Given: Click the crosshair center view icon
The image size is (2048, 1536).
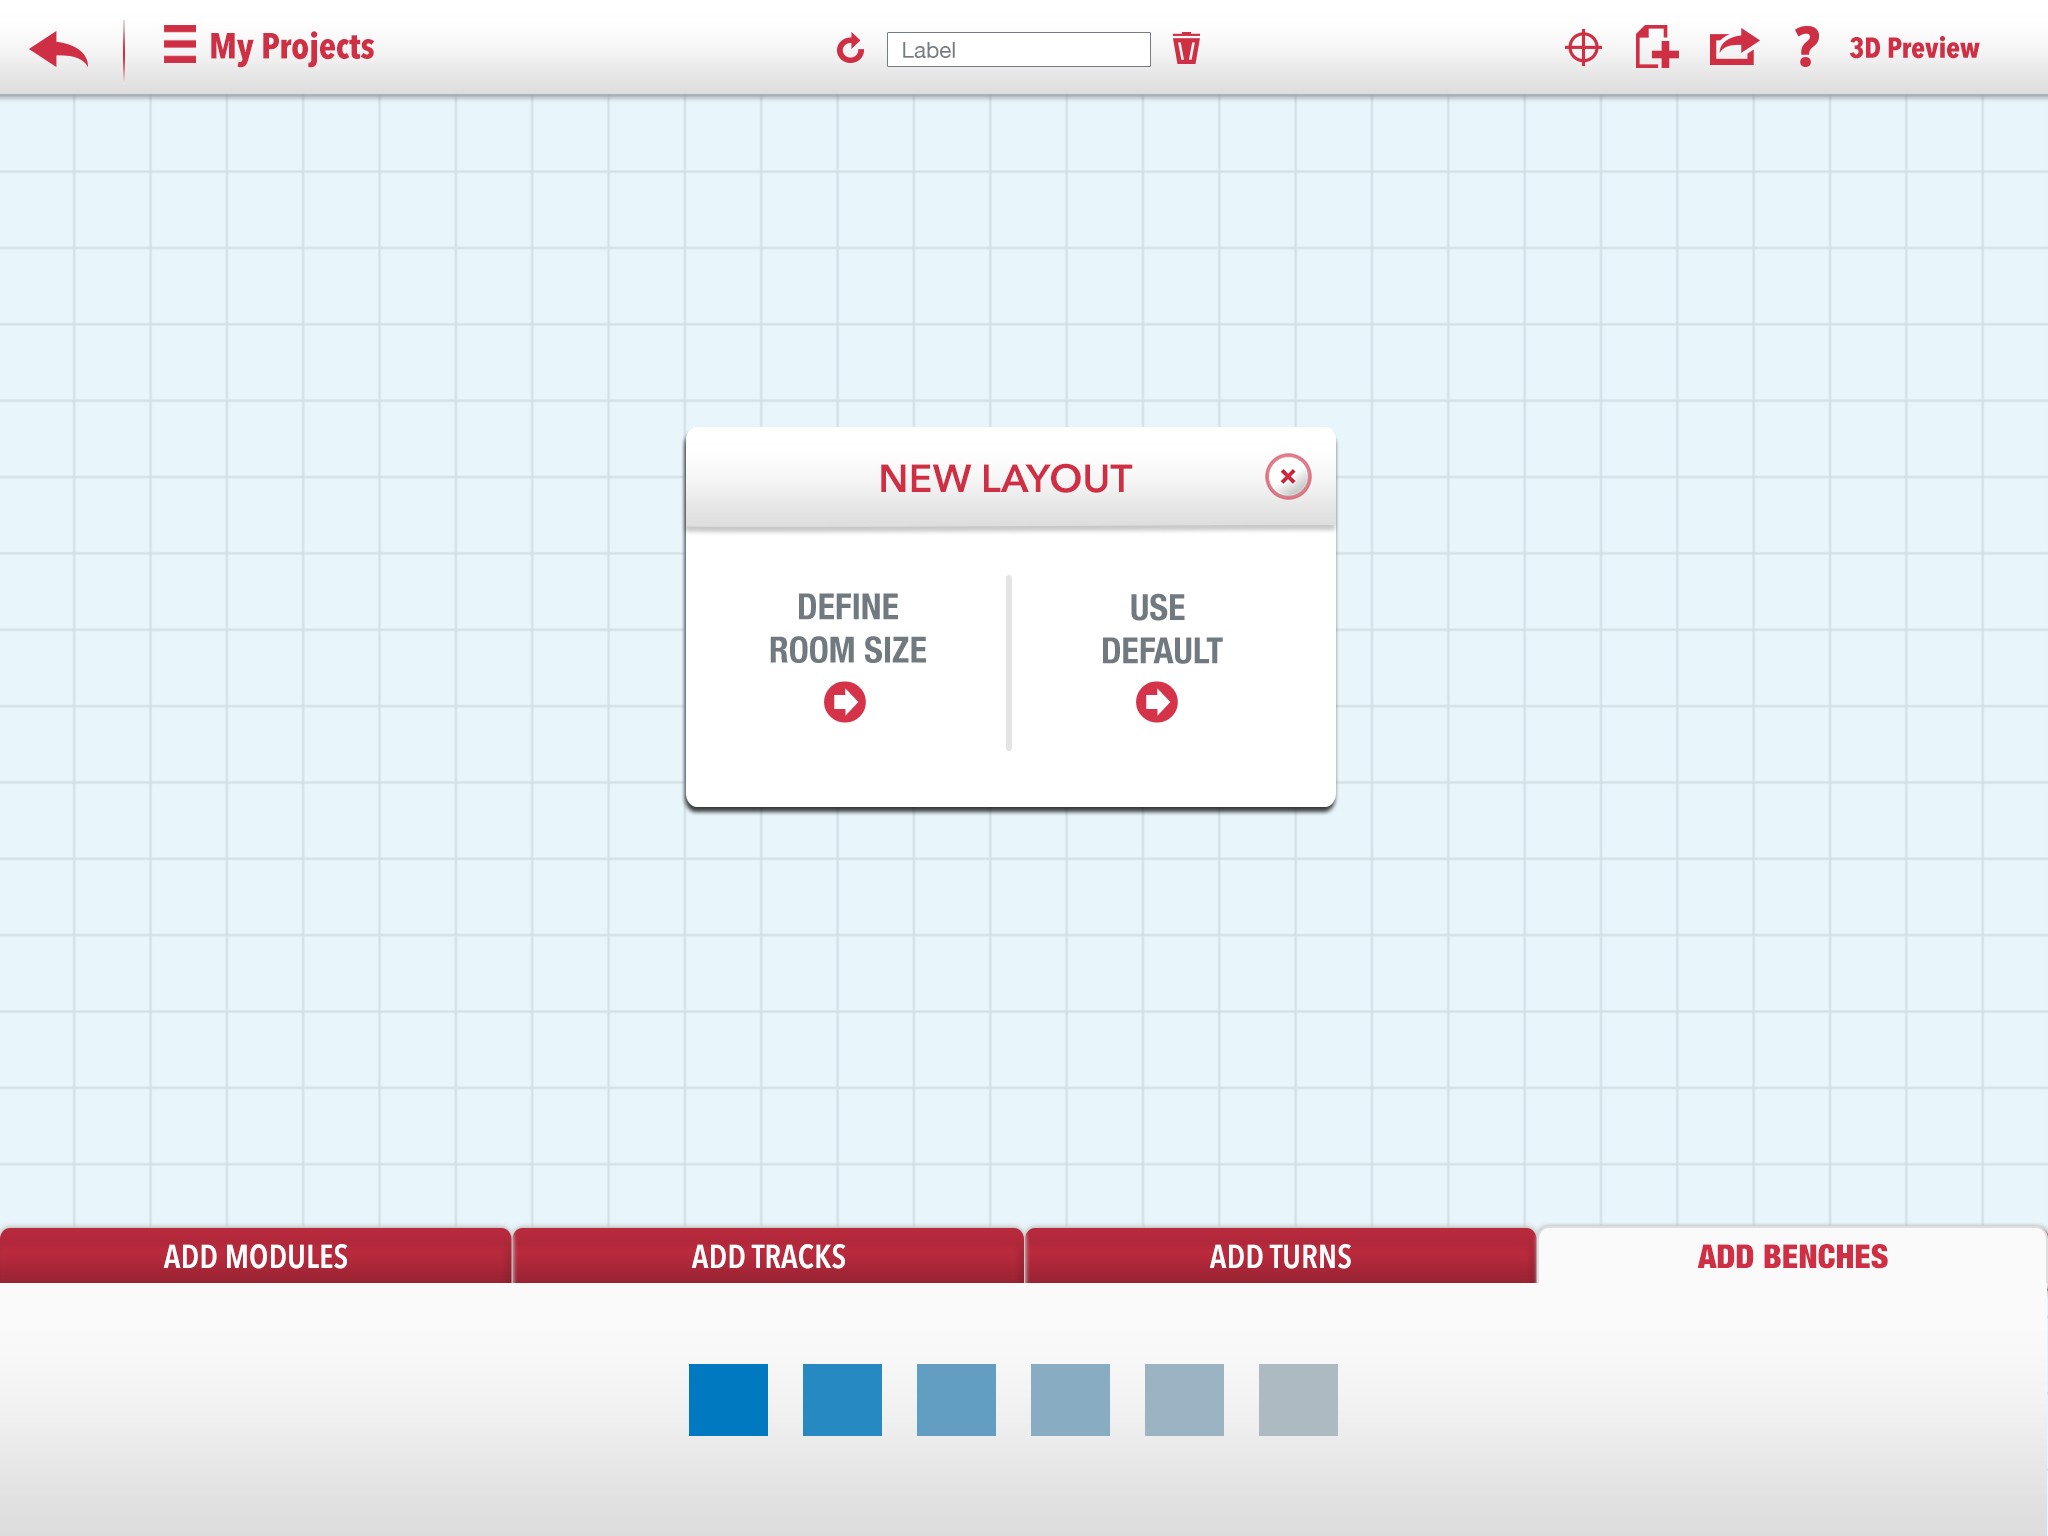Looking at the screenshot, I should pos(1583,48).
